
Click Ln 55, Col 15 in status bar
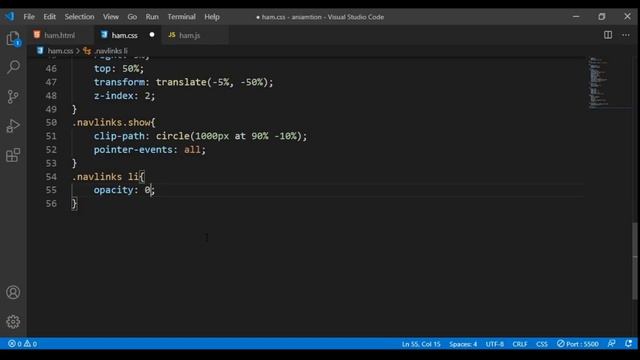tap(421, 344)
